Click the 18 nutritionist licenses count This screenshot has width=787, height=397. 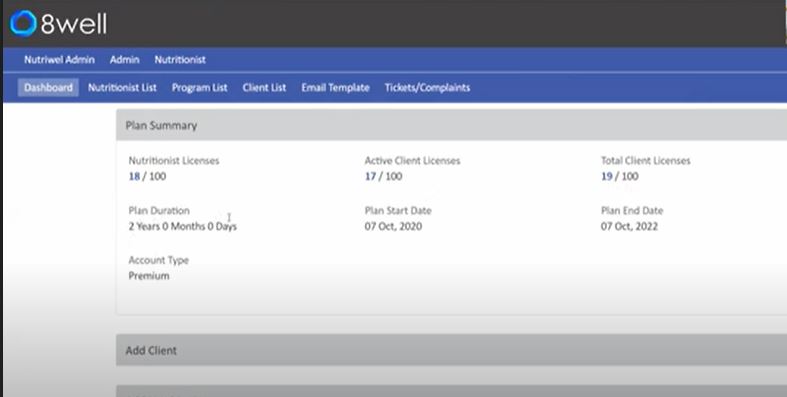point(135,176)
